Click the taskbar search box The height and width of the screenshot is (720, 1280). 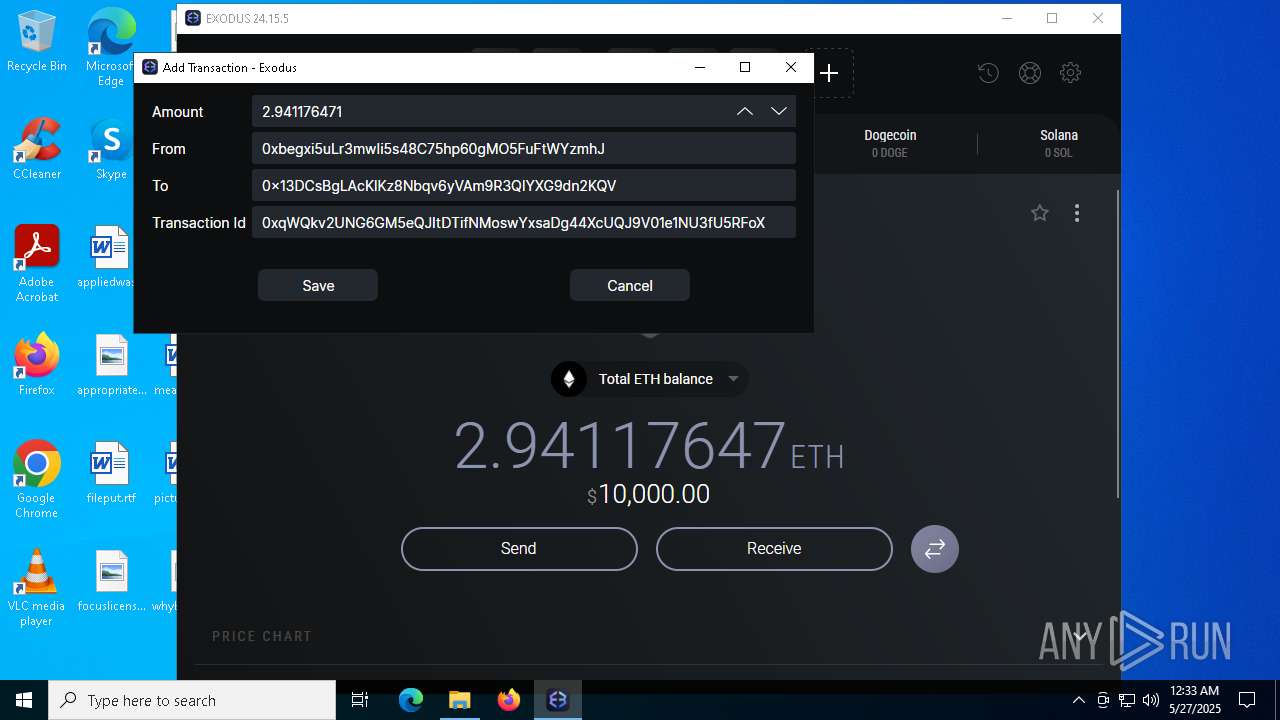[x=192, y=700]
